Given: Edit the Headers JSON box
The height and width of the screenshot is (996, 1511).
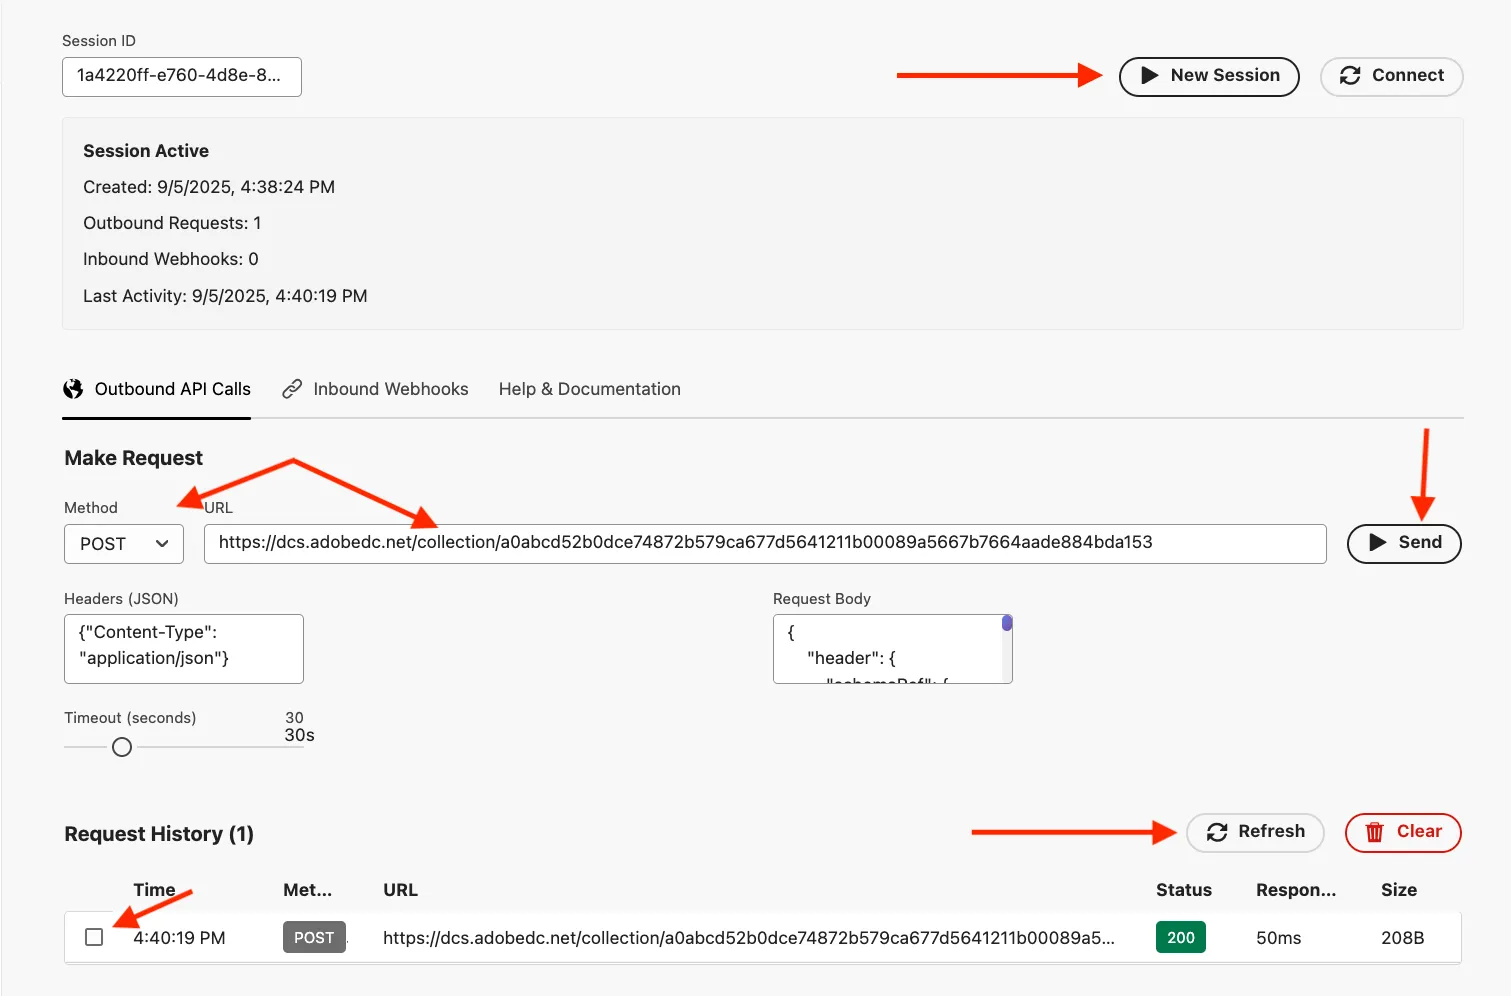Looking at the screenshot, I should pos(184,649).
